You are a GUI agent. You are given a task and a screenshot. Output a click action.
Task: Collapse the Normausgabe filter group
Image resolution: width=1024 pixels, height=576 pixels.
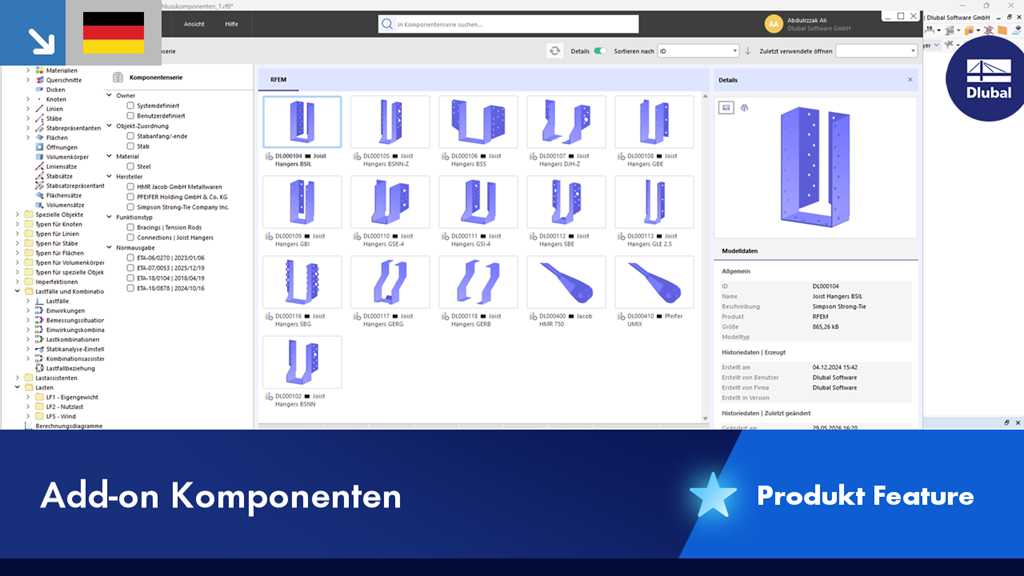click(x=109, y=248)
